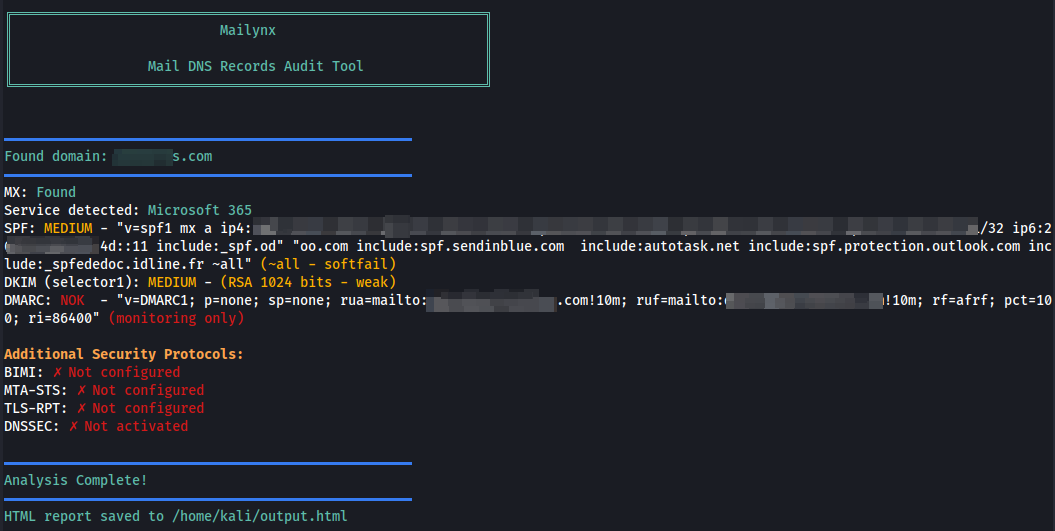Click the (RSA 1024 bits - weak) note
Viewport: 1055px width, 531px height.
308,282
